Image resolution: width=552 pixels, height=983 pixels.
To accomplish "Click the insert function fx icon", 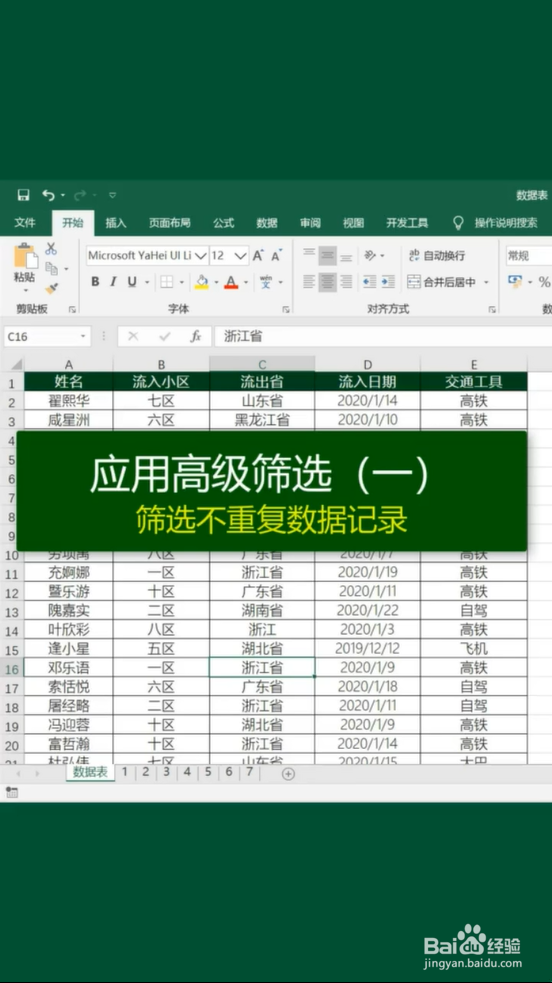I will coord(196,337).
